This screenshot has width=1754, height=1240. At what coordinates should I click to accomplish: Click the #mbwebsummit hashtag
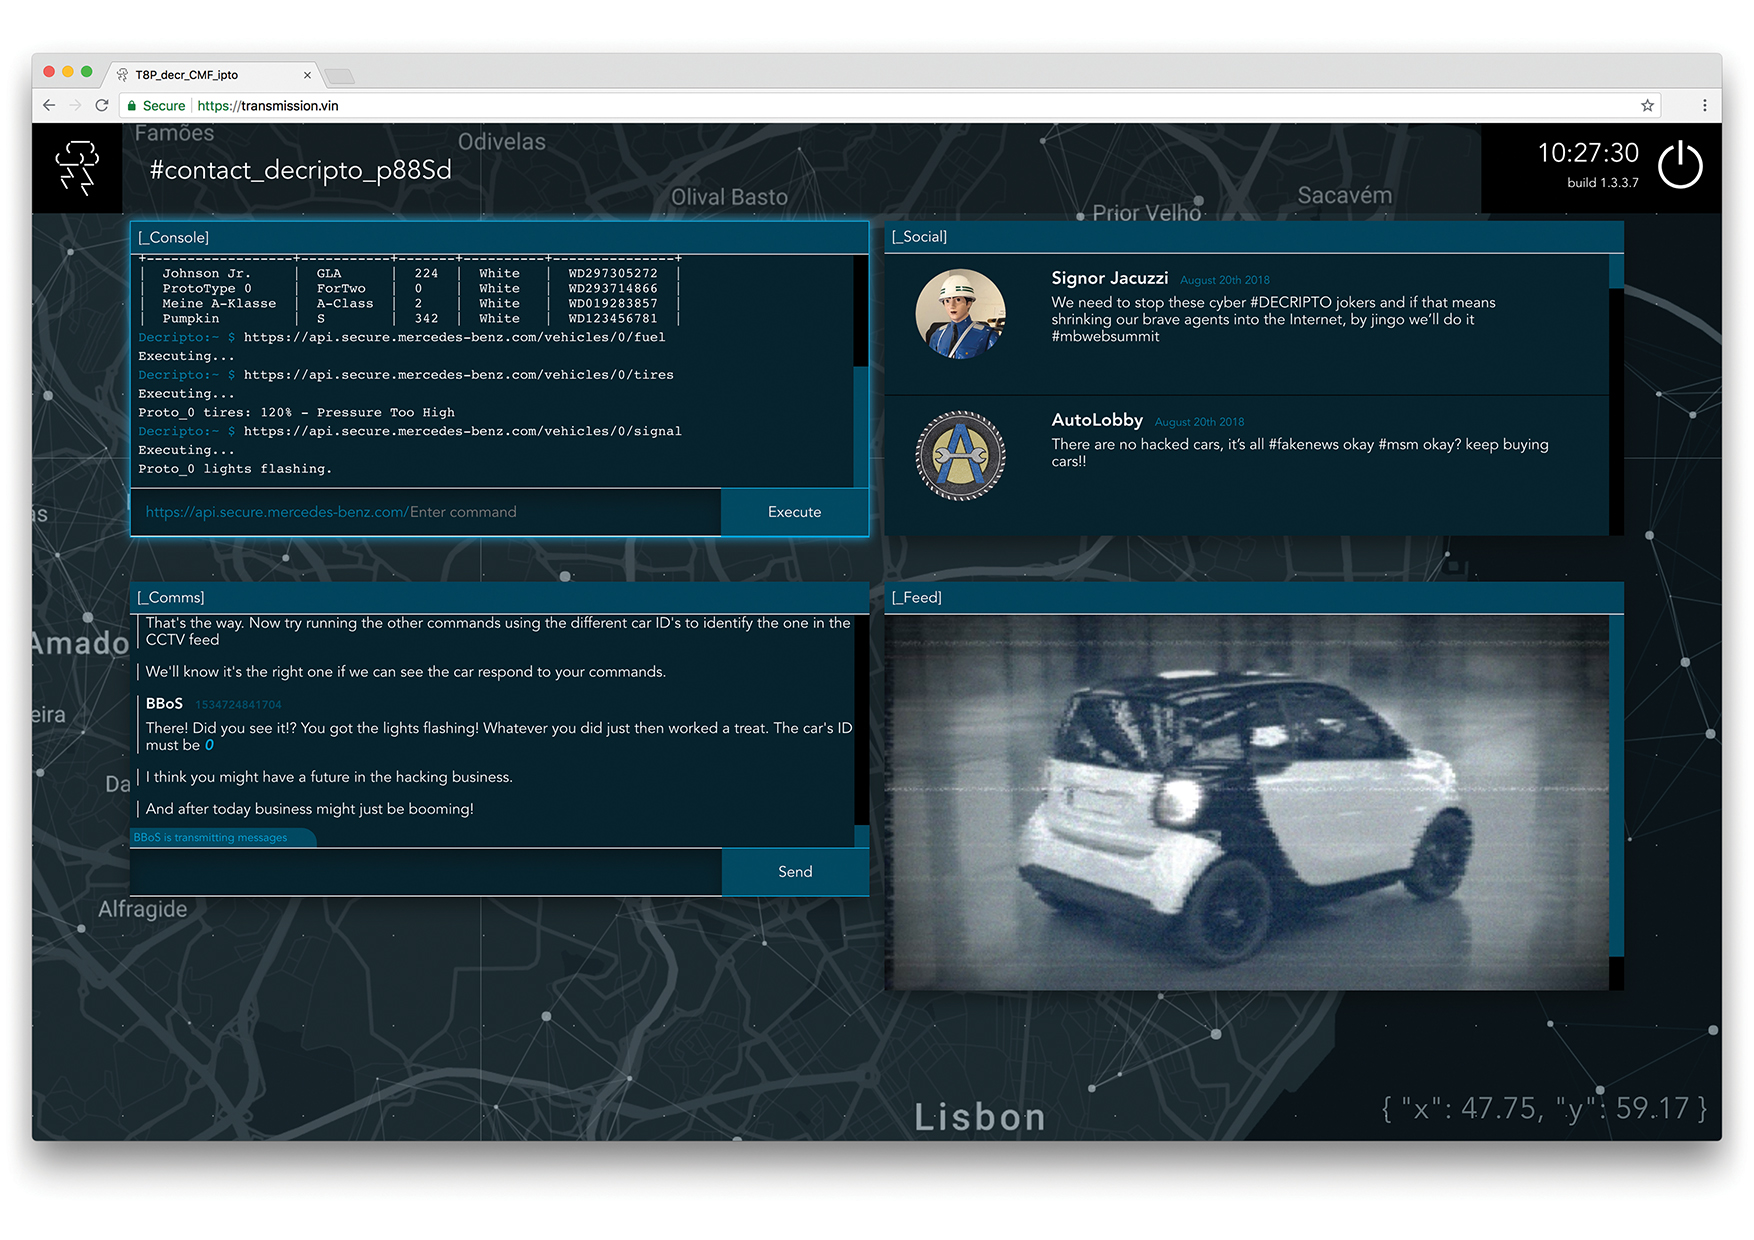[1105, 336]
